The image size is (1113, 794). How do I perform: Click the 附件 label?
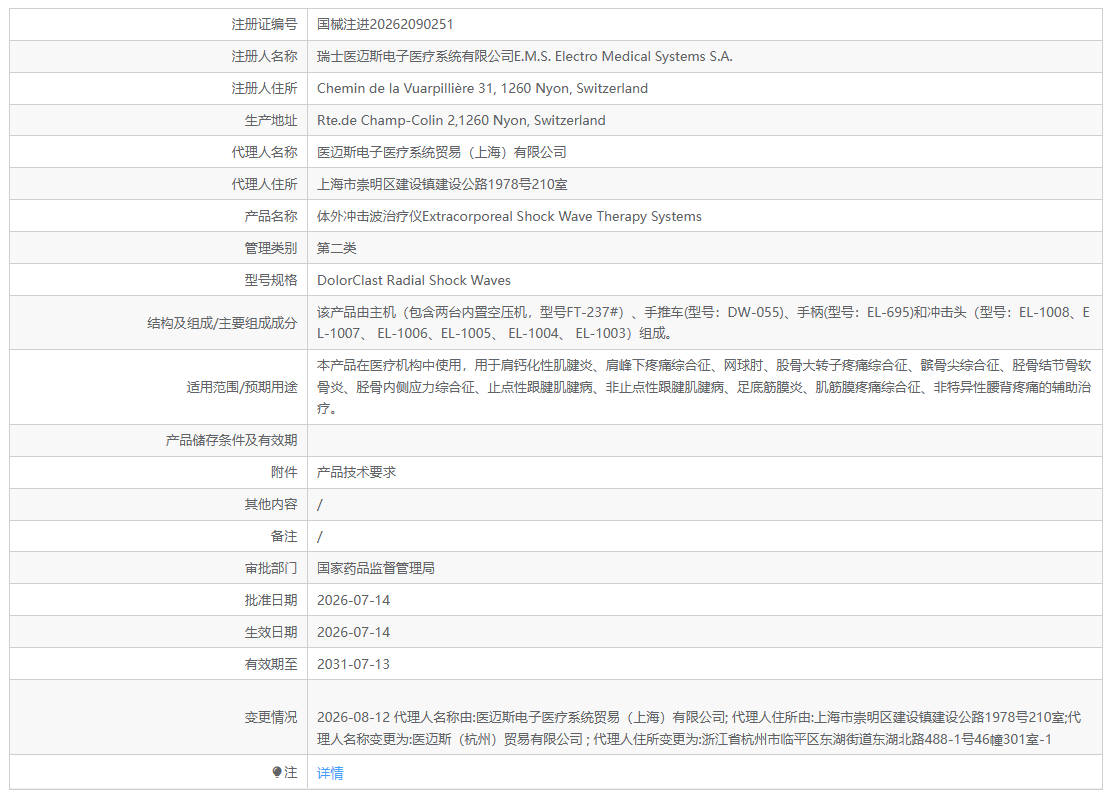click(x=284, y=472)
